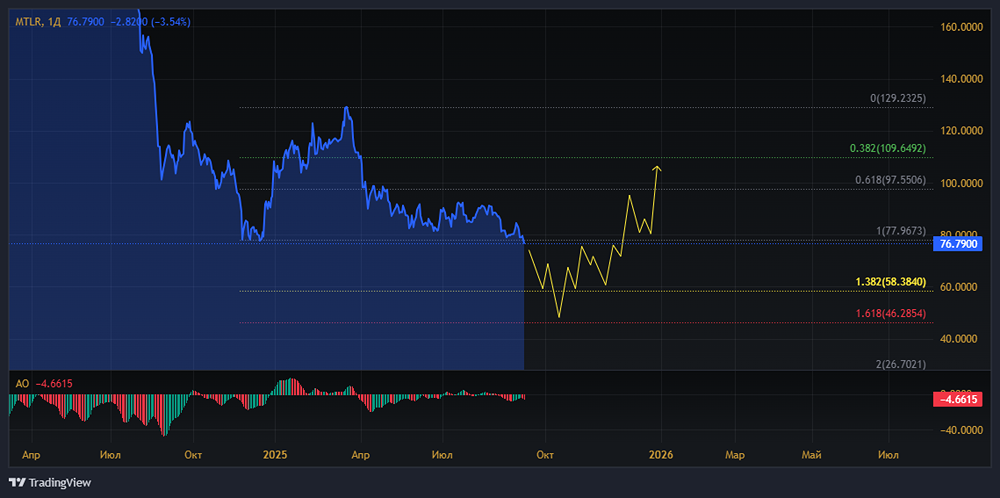Image resolution: width=1000 pixels, height=498 pixels.
Task: Click the yellow forecast arrow tip
Action: (x=657, y=167)
